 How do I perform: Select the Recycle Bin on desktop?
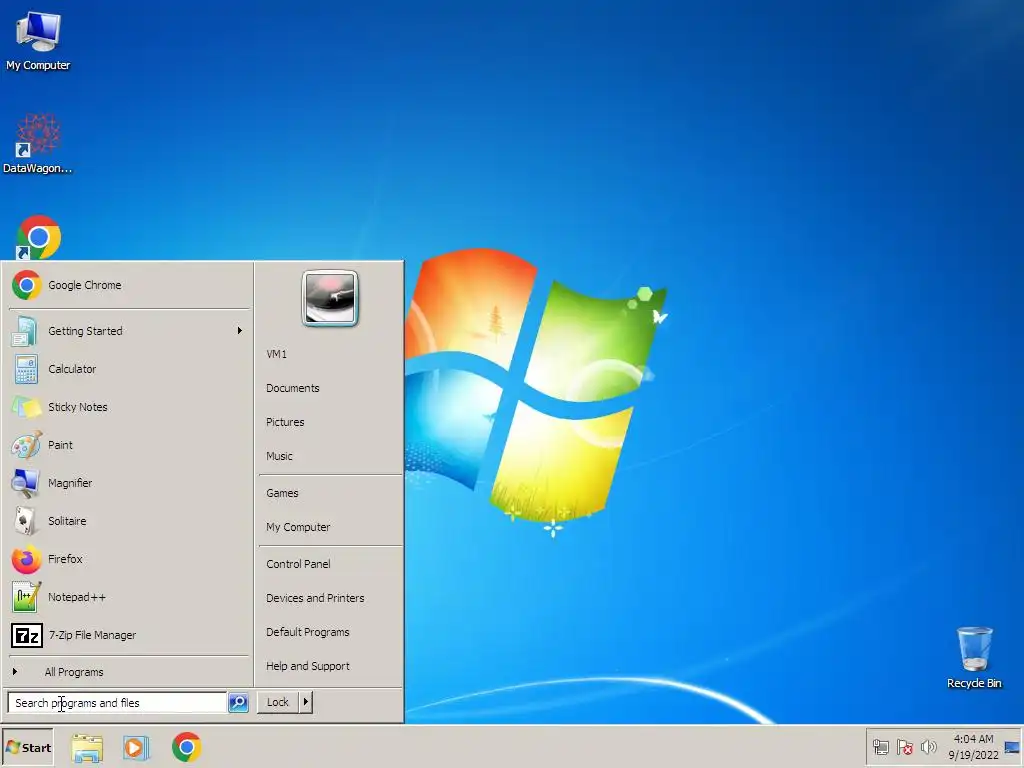click(x=974, y=658)
